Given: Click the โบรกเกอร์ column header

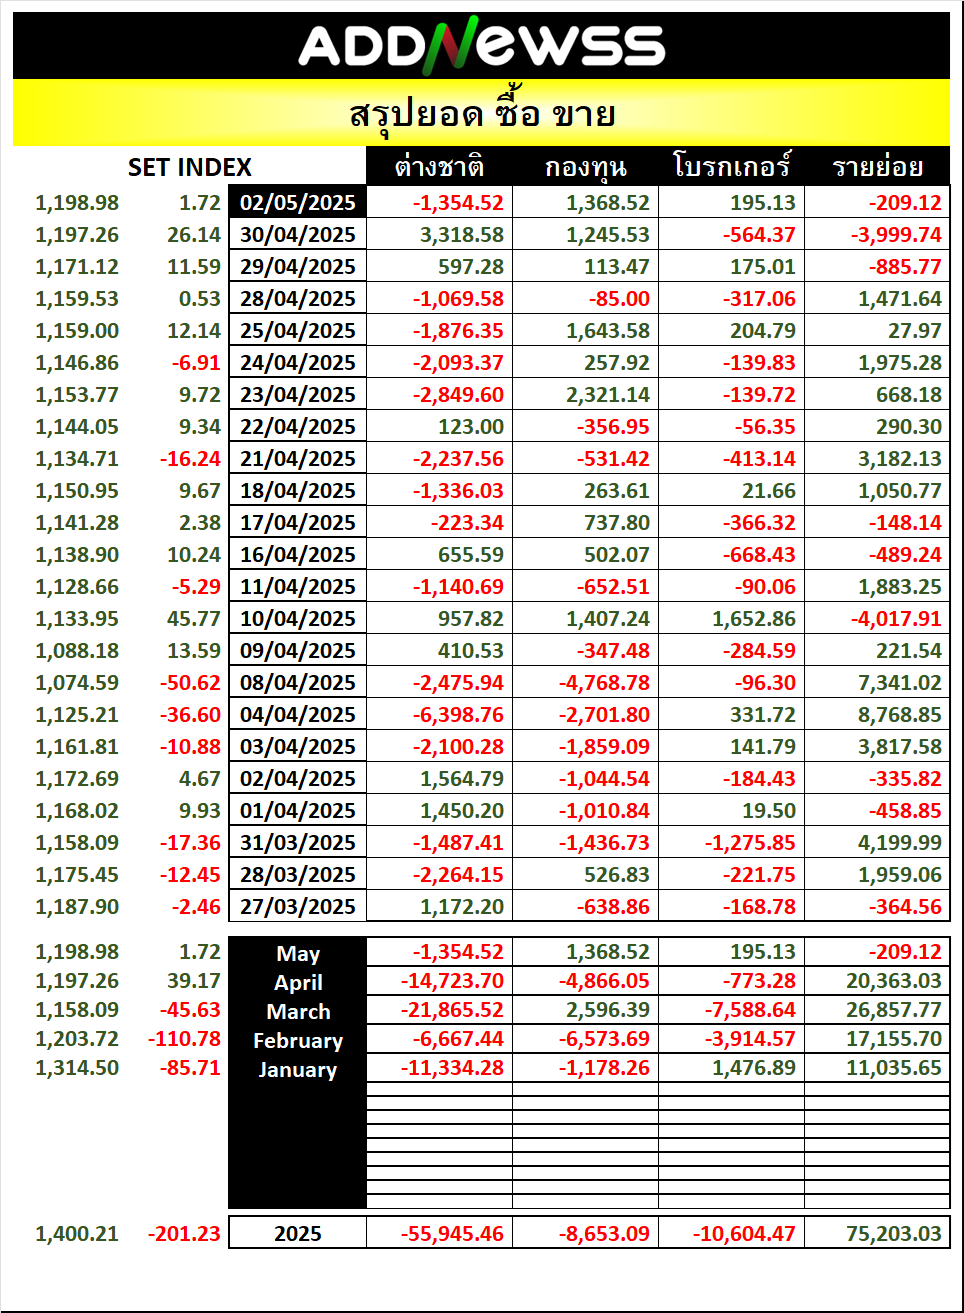Looking at the screenshot, I should tap(731, 166).
